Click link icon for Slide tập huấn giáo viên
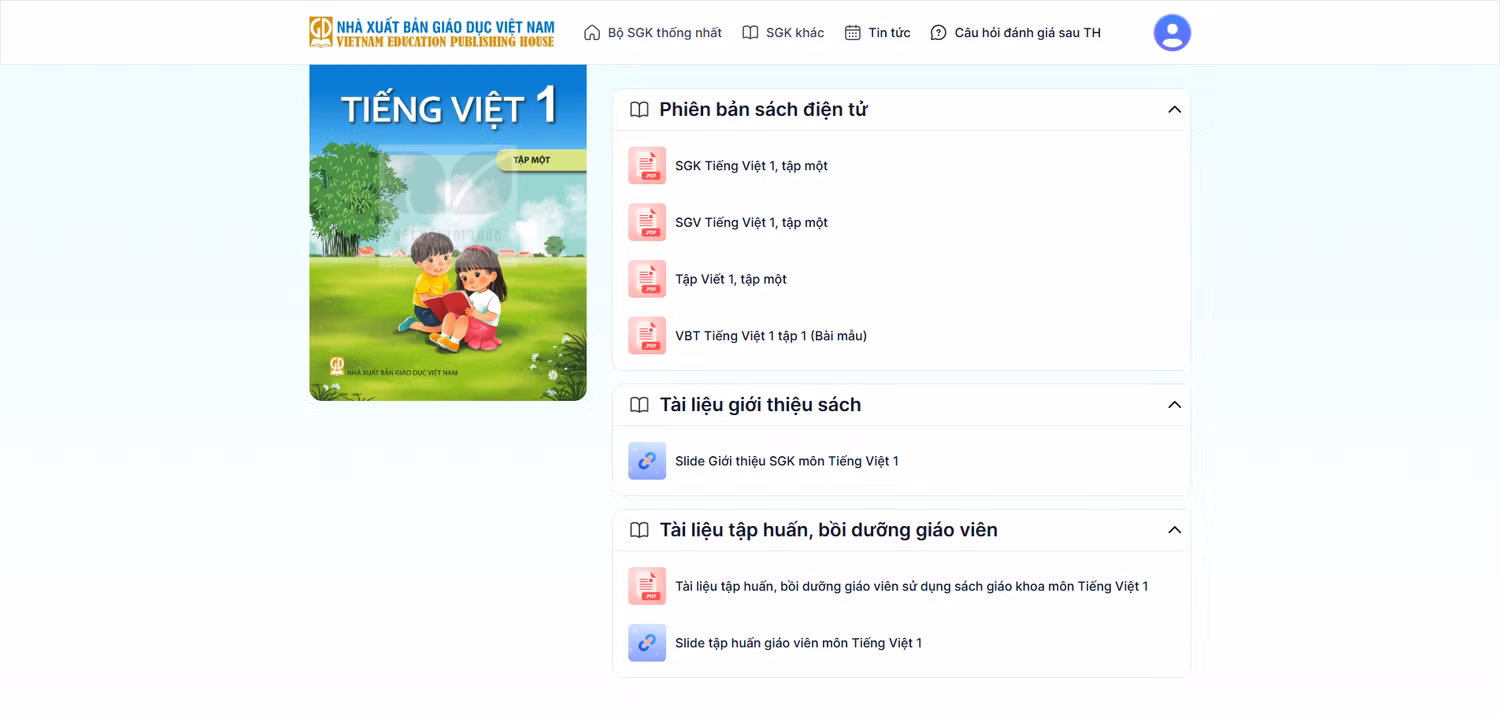1500x716 pixels. [x=647, y=643]
